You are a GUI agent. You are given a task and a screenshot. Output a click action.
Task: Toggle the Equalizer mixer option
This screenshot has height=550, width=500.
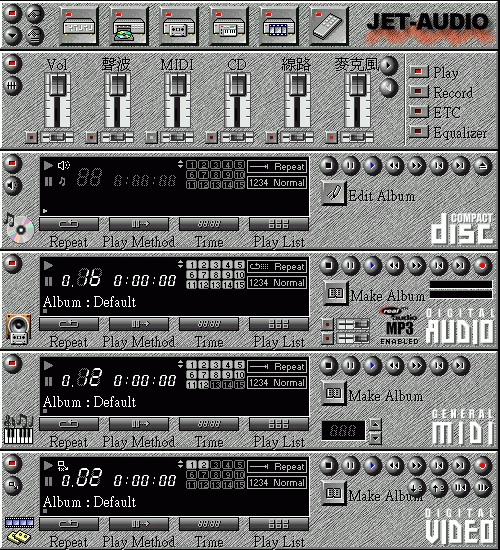[x=418, y=132]
